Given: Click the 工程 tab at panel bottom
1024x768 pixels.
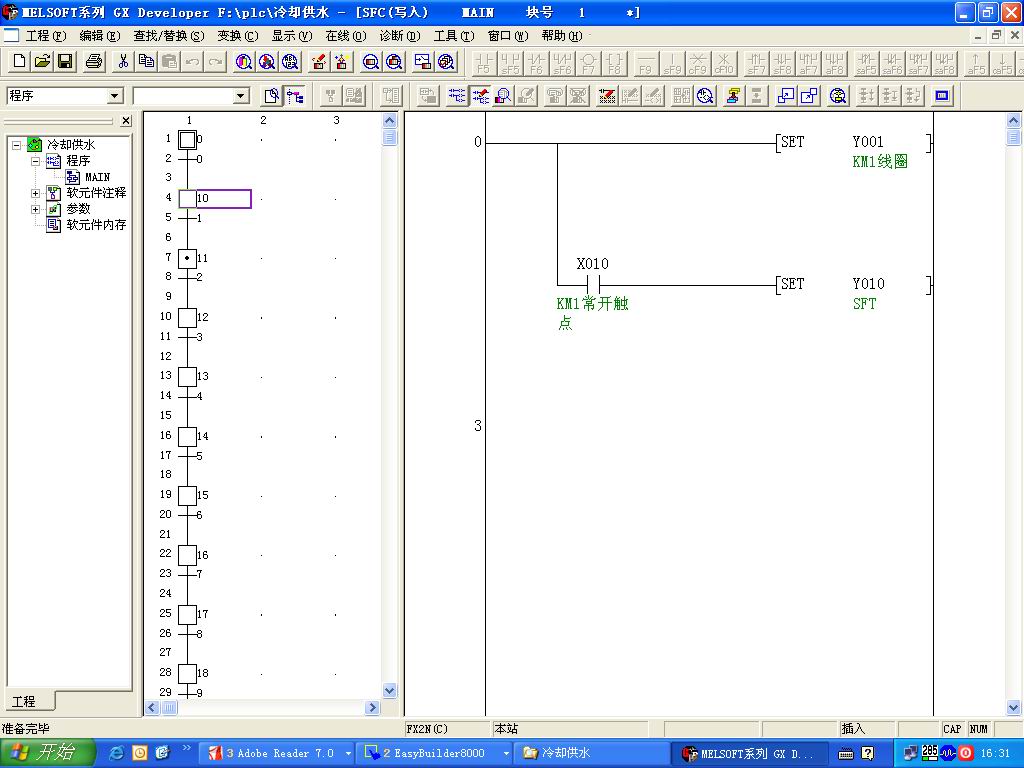Looking at the screenshot, I should (x=24, y=701).
